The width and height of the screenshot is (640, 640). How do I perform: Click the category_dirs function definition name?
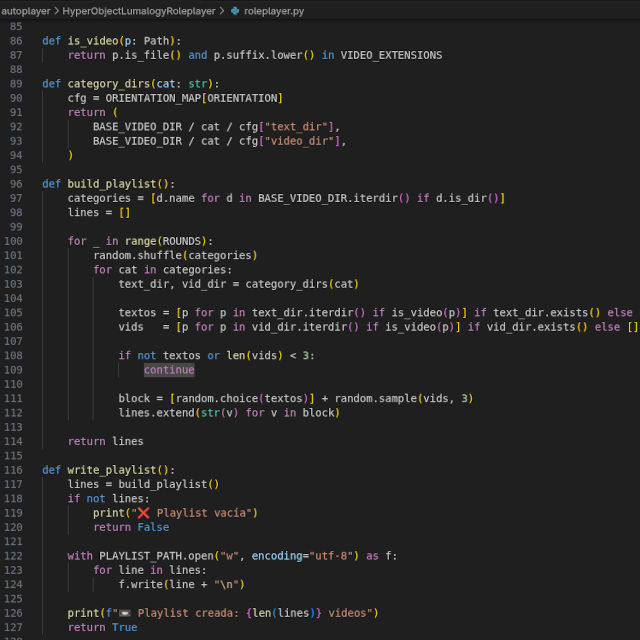tap(108, 84)
